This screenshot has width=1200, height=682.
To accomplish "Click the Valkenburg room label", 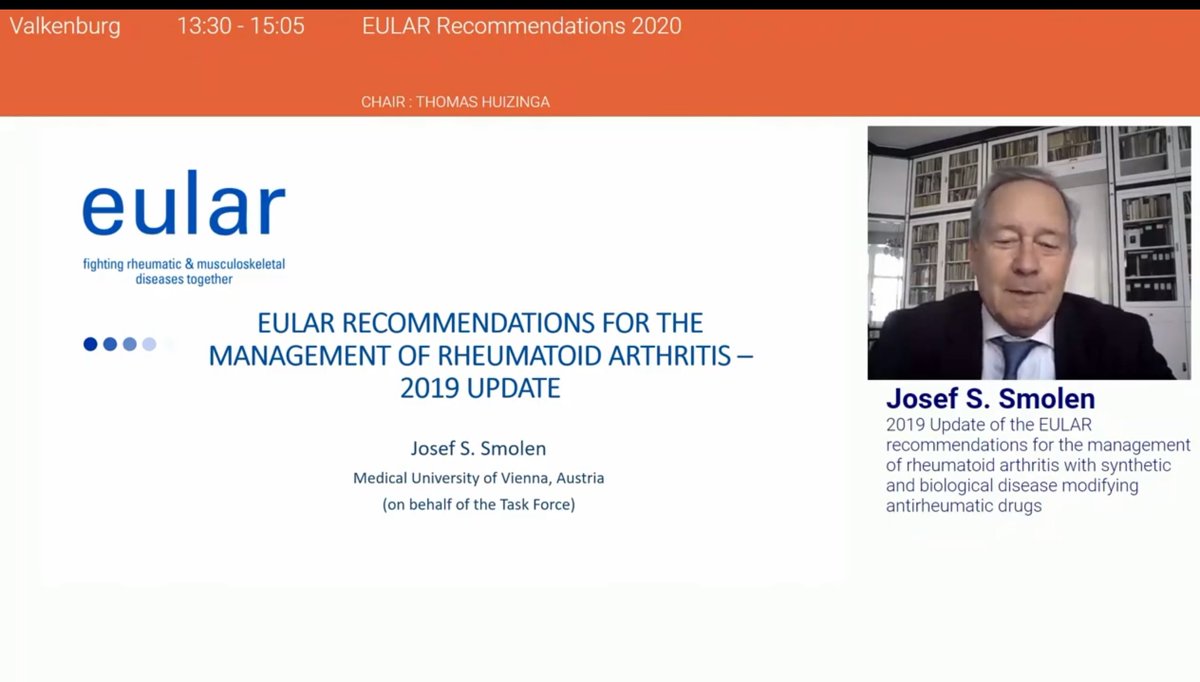I will click(65, 27).
